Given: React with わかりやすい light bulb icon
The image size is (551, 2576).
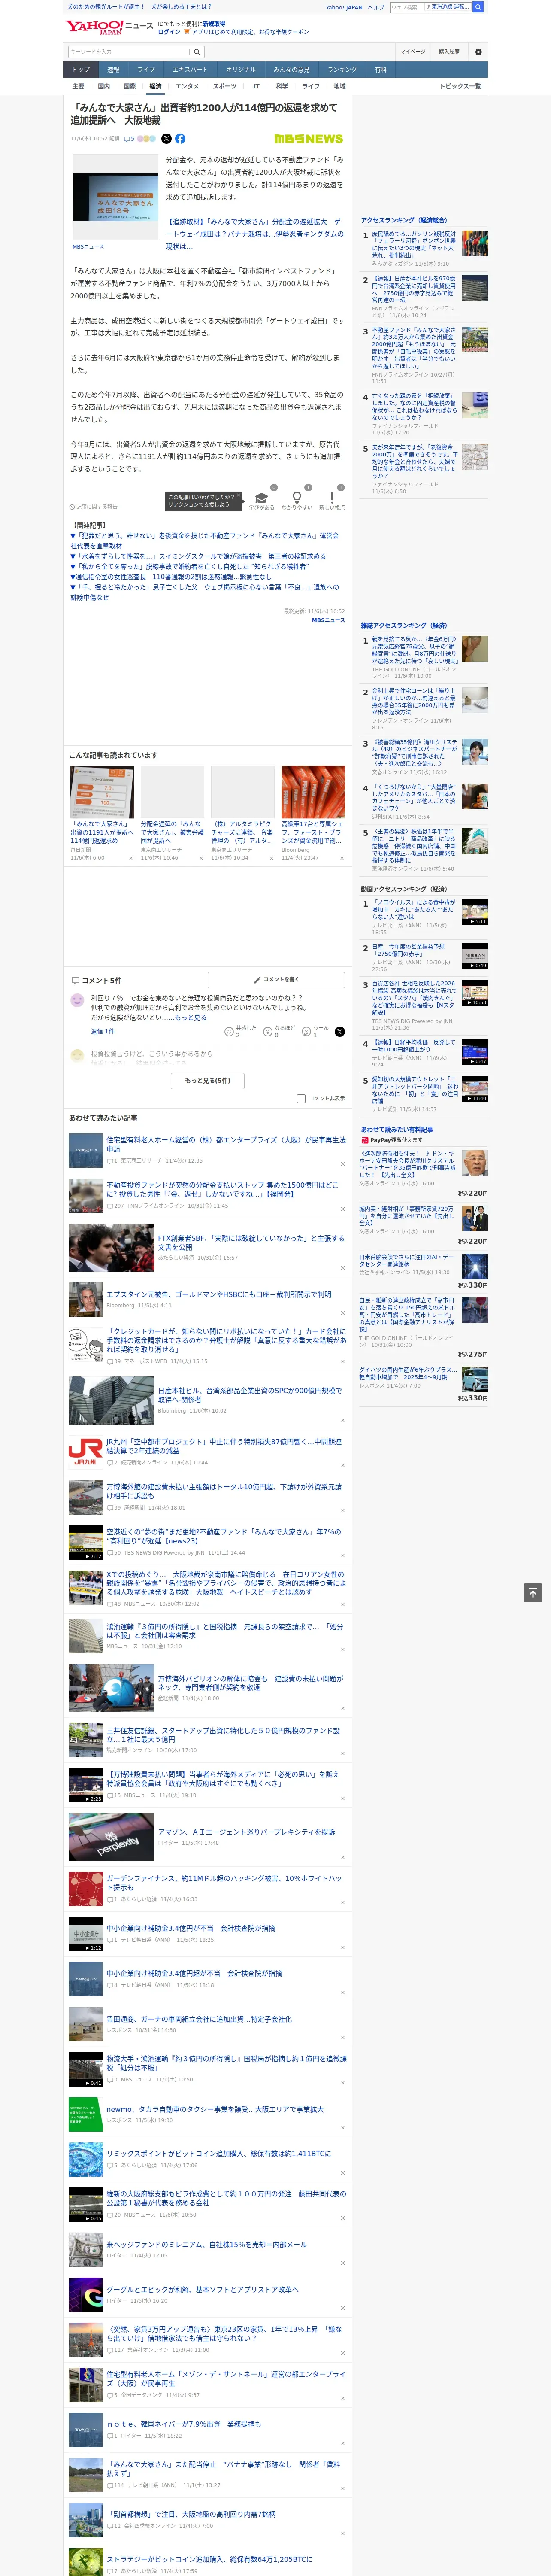Looking at the screenshot, I should click(x=296, y=497).
